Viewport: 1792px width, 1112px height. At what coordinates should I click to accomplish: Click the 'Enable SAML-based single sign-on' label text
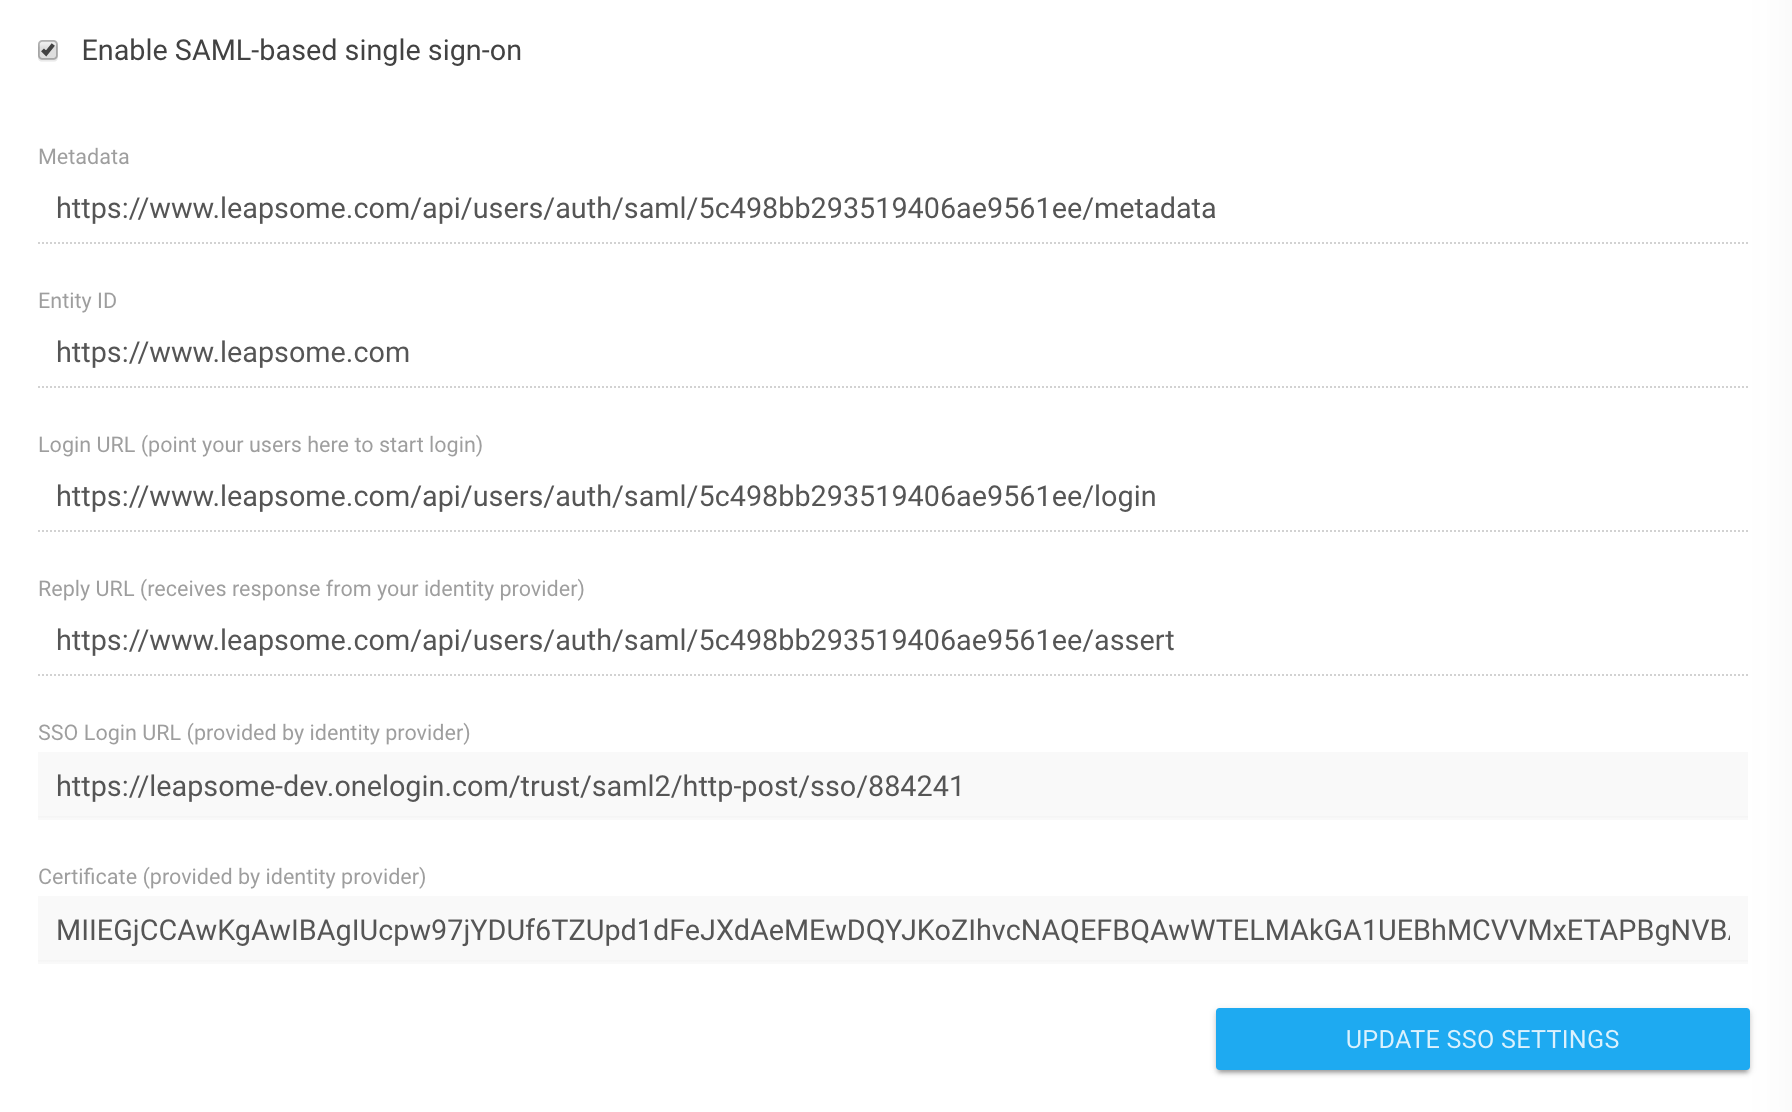[301, 50]
